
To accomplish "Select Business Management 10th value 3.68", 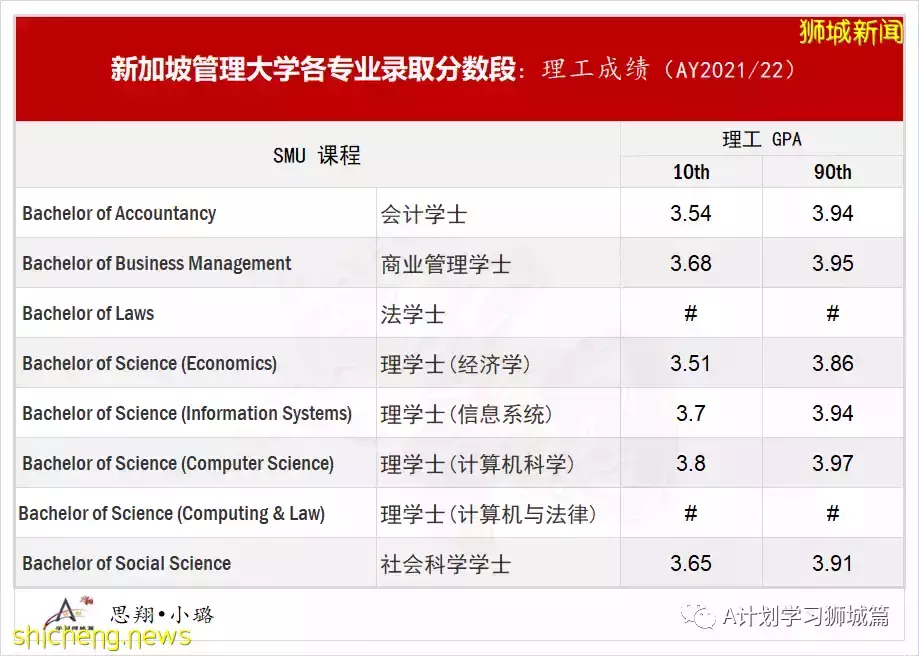I will pos(691,263).
